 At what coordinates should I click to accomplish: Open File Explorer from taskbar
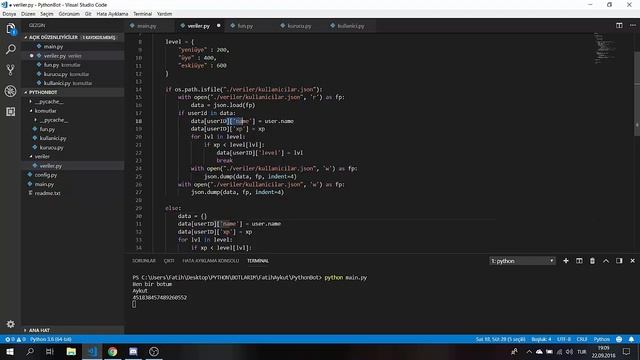coord(71,351)
